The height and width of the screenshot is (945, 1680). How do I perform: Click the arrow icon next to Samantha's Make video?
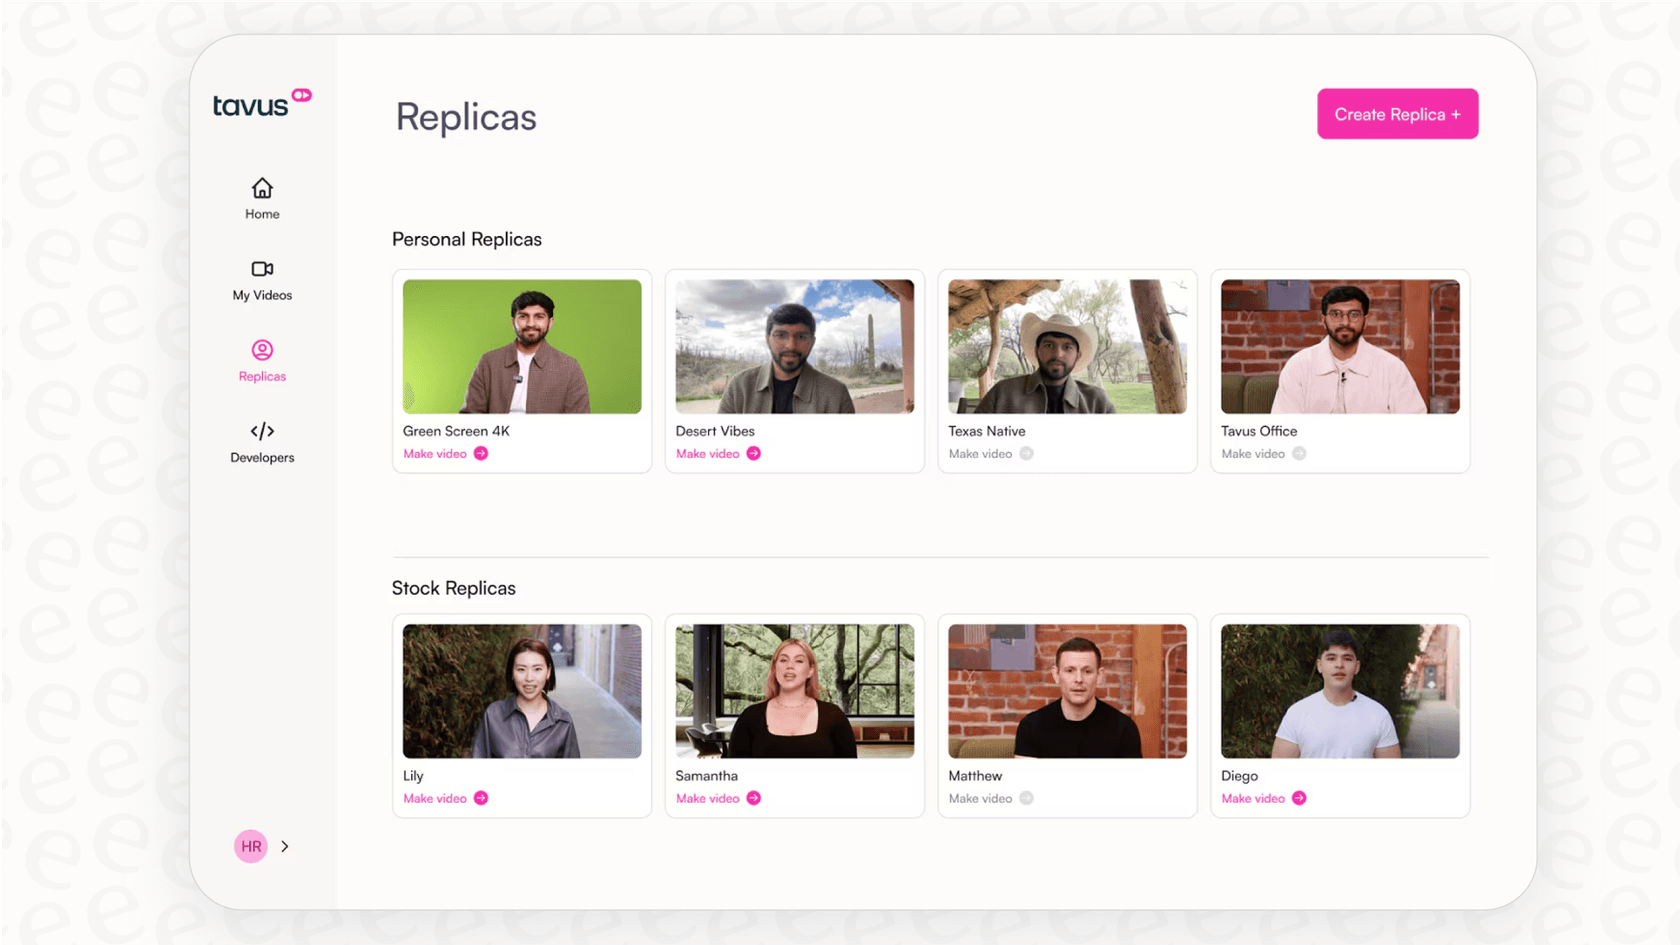click(x=756, y=798)
